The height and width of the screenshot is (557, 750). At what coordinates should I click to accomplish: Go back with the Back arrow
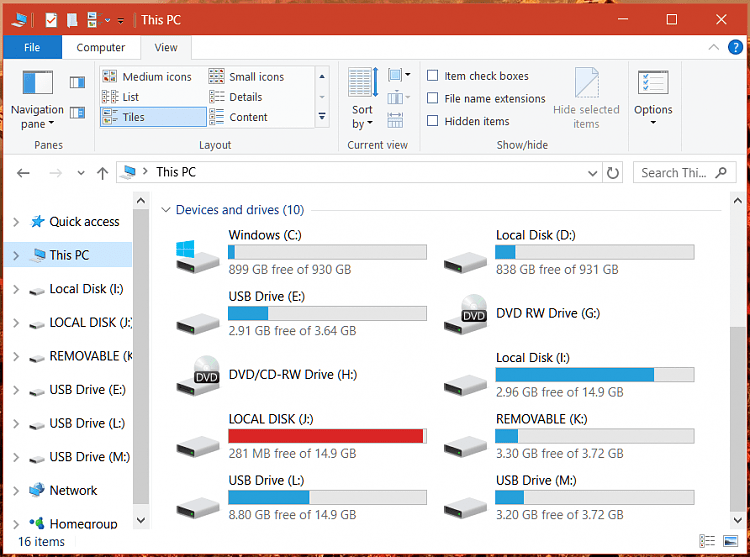pos(23,173)
